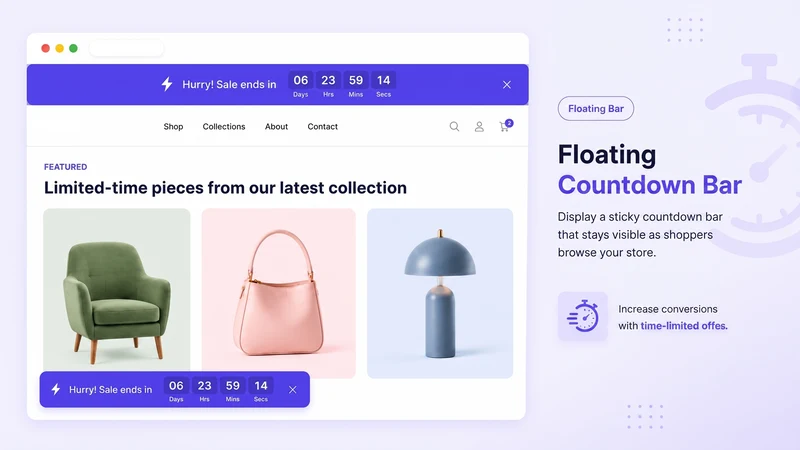
Task: Click the stopwatch conversions icon
Action: [583, 316]
